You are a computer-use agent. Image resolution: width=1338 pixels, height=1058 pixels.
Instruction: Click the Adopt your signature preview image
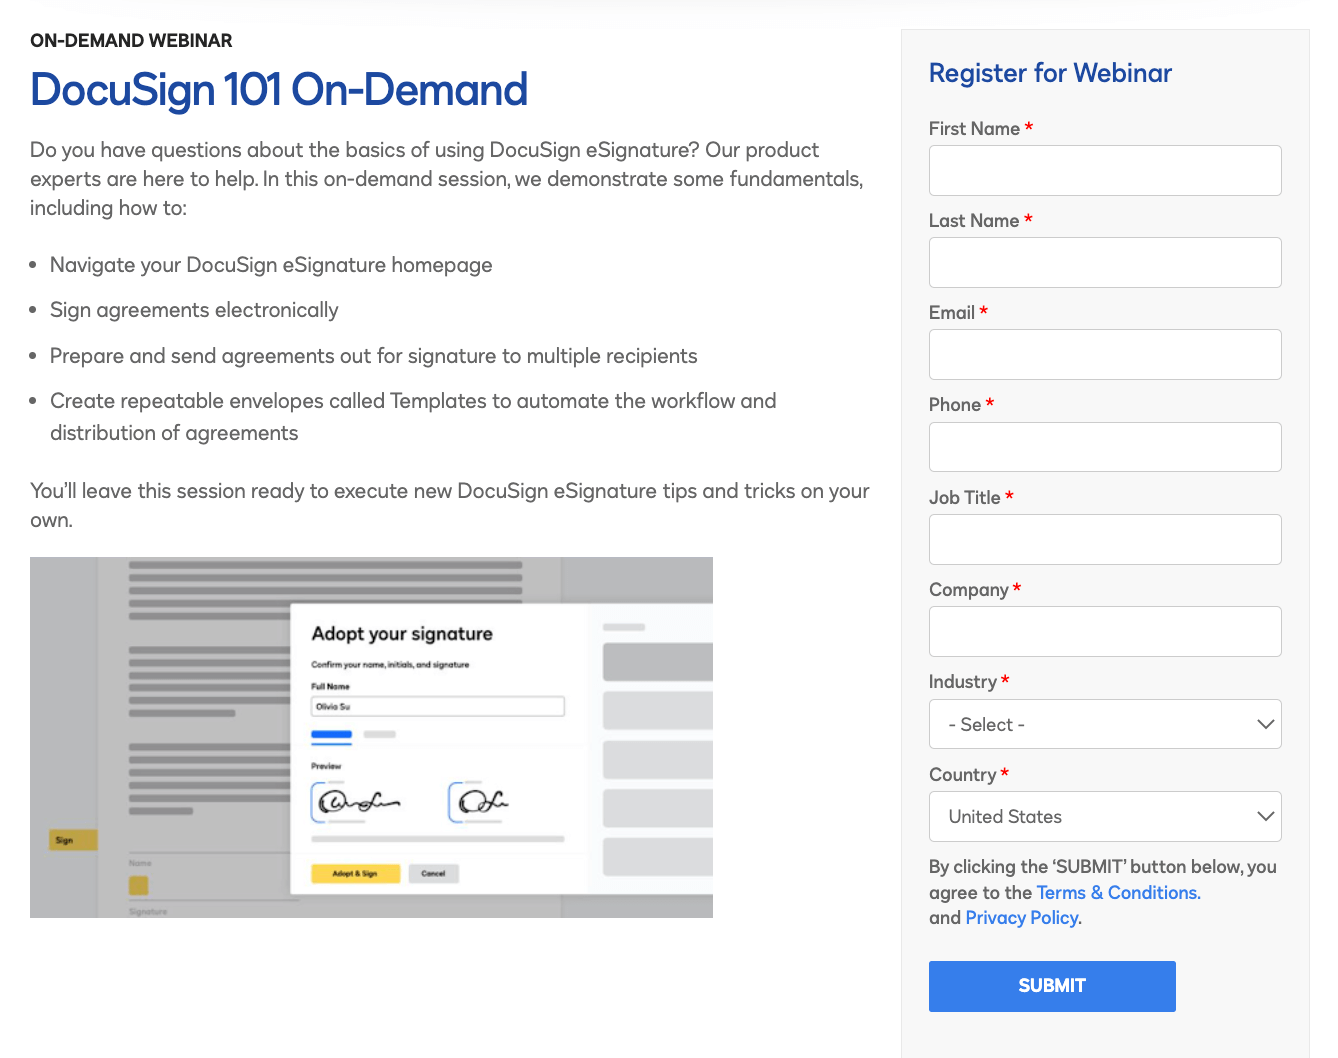(x=371, y=737)
